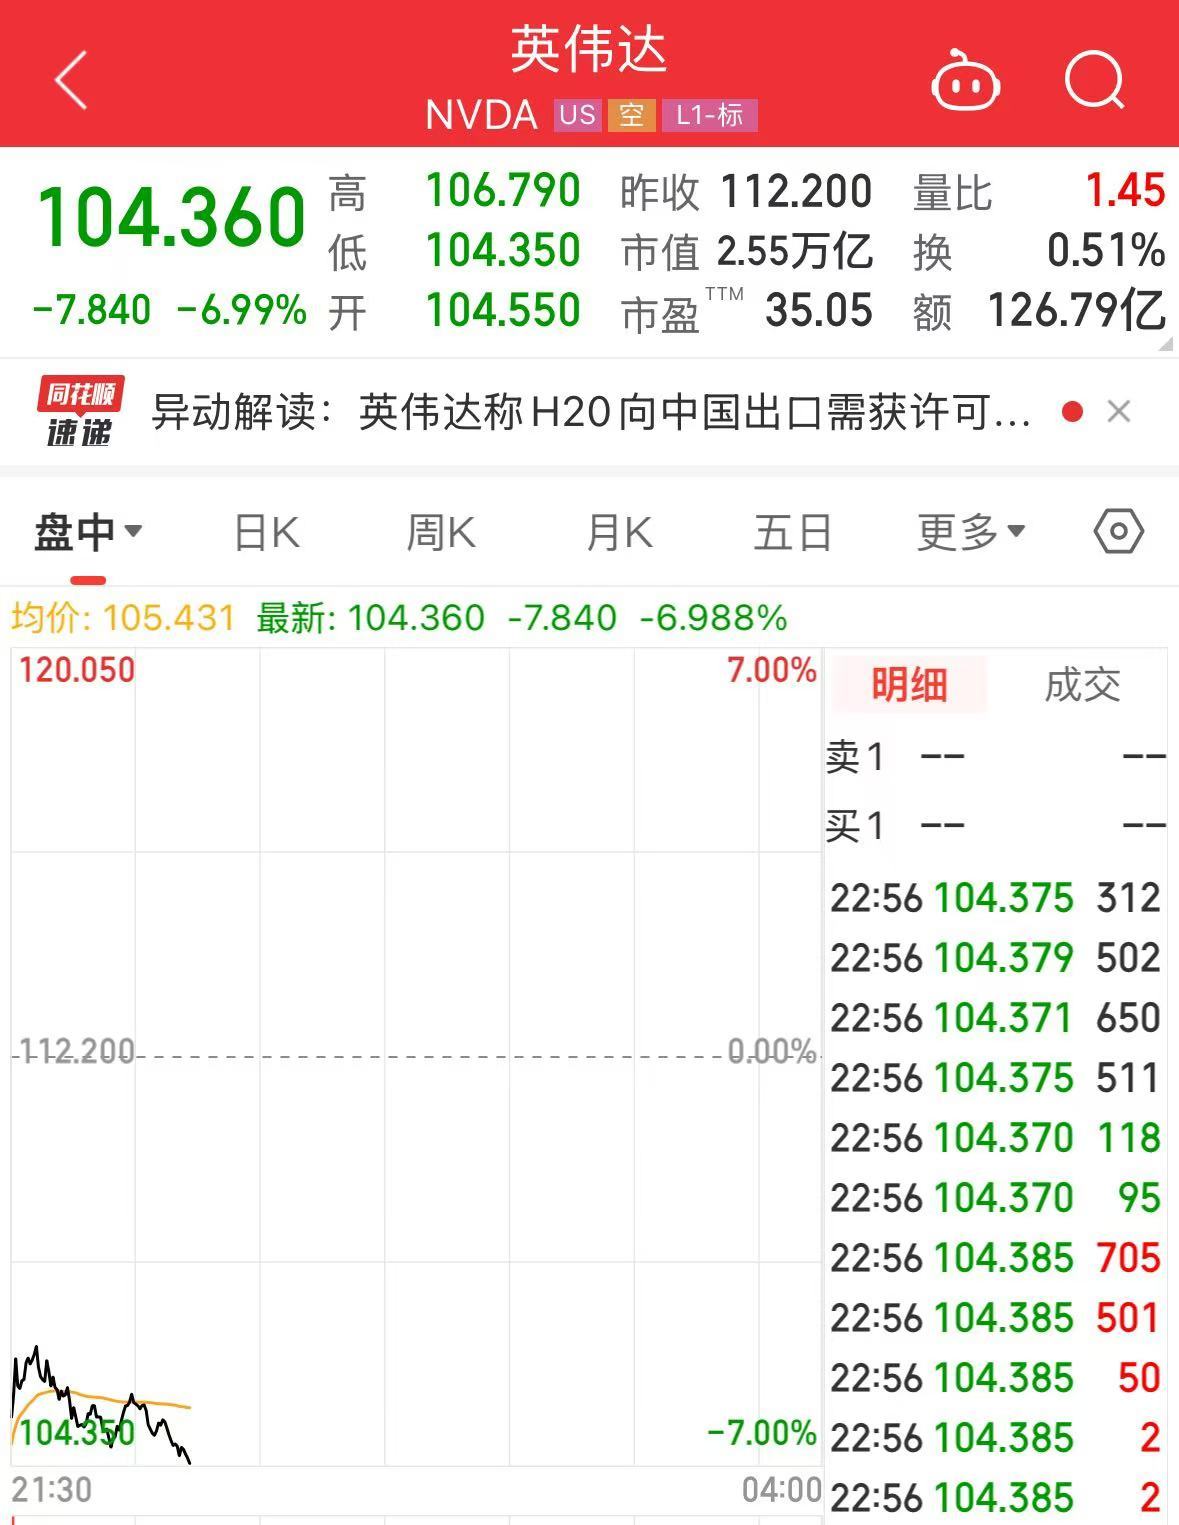Screen dimensions: 1179x1525
Task: Select the 明细 detail tab
Action: click(x=908, y=685)
